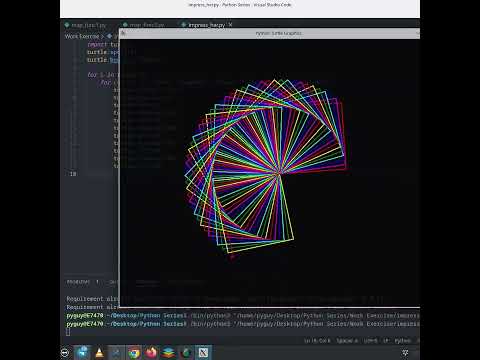Image resolution: width=480 pixels, height=360 pixels.
Task: Click the Python Turtle Graphics title bar
Action: pyautogui.click(x=270, y=33)
